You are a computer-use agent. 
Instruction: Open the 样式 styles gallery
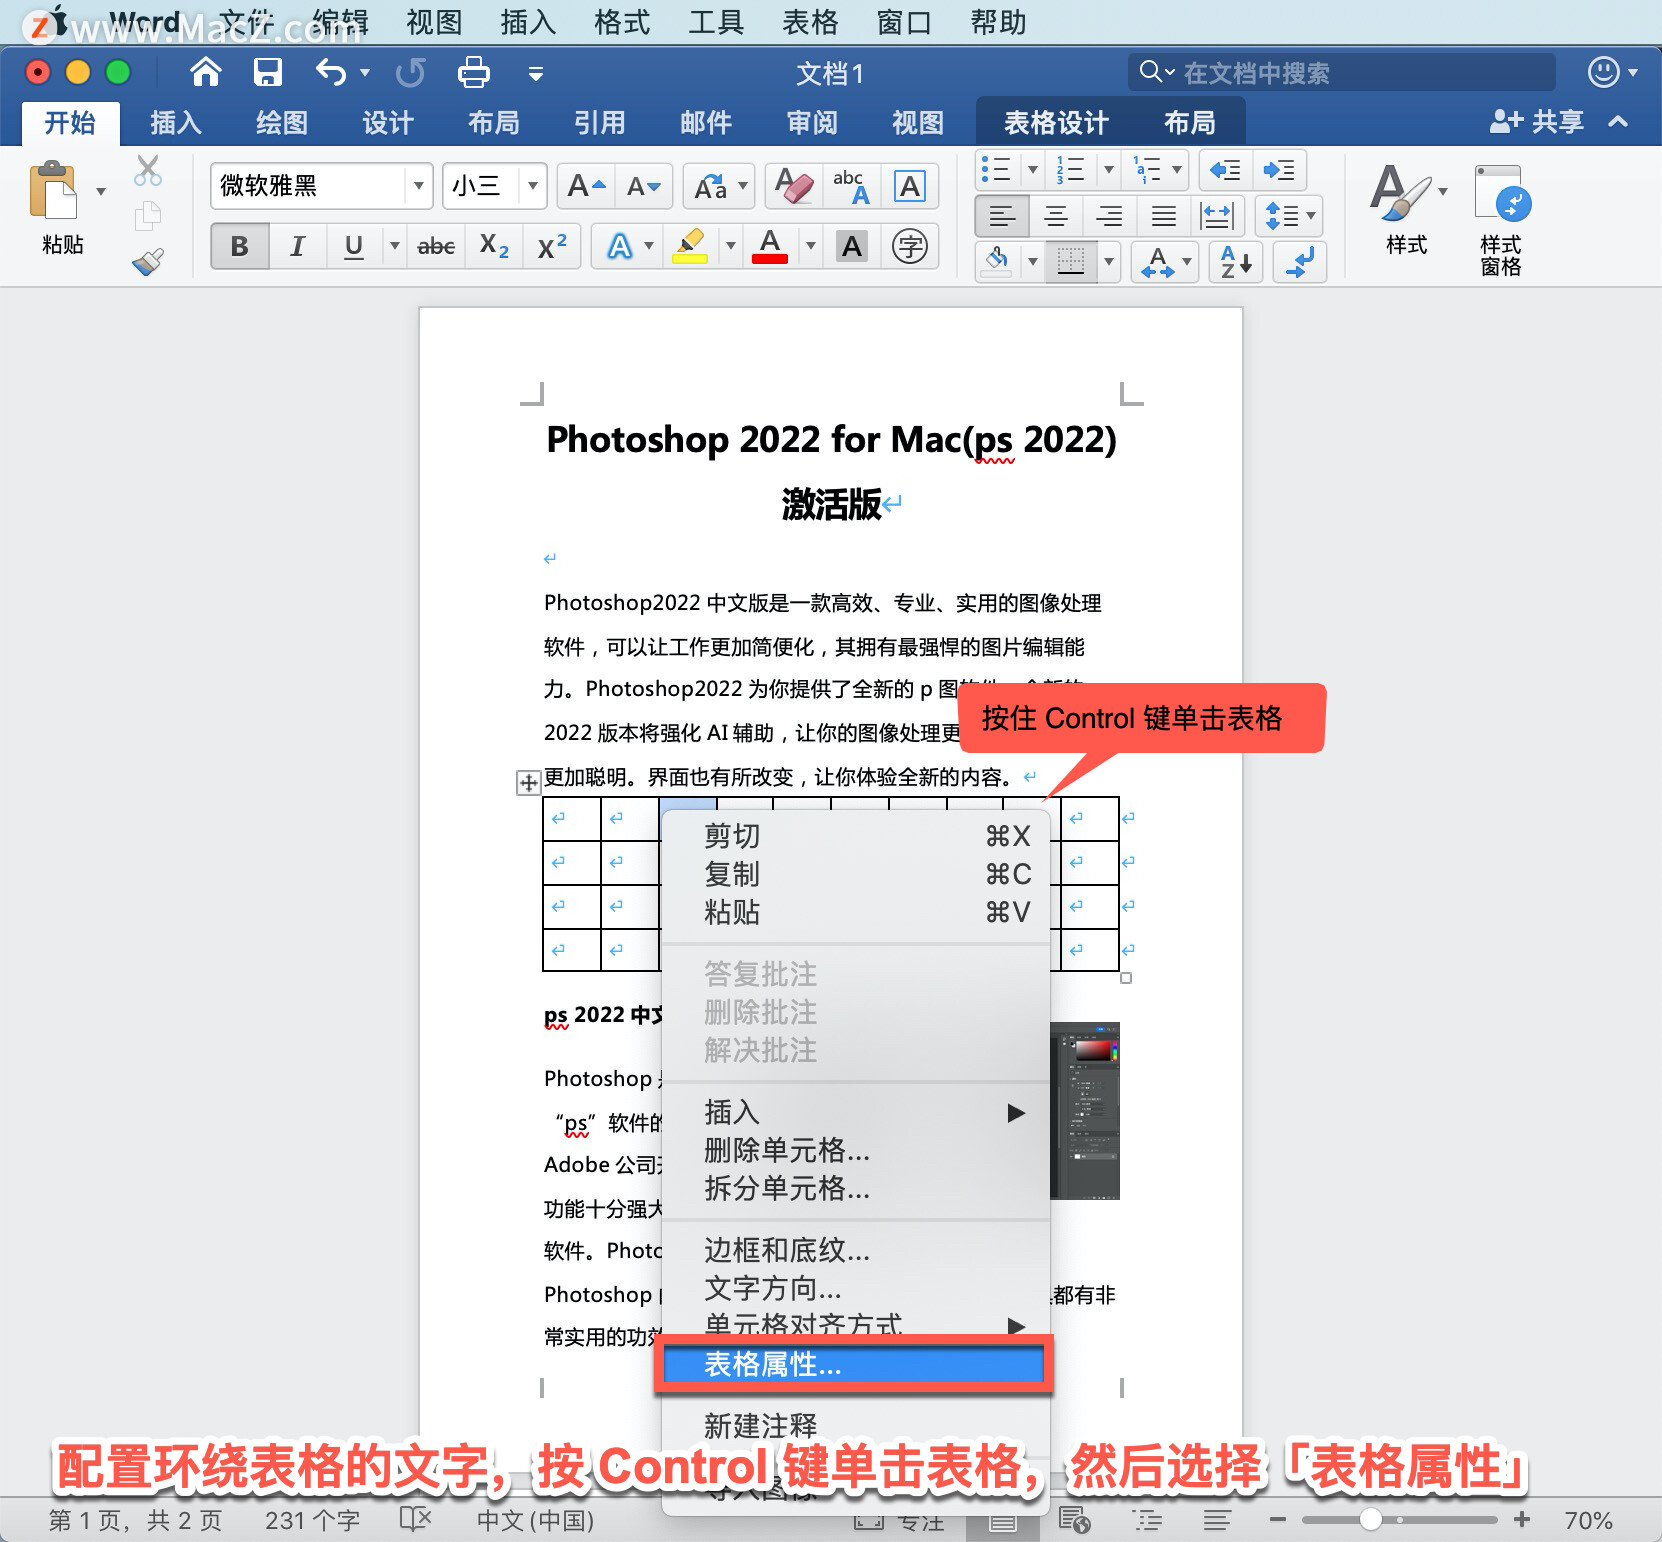(1406, 208)
